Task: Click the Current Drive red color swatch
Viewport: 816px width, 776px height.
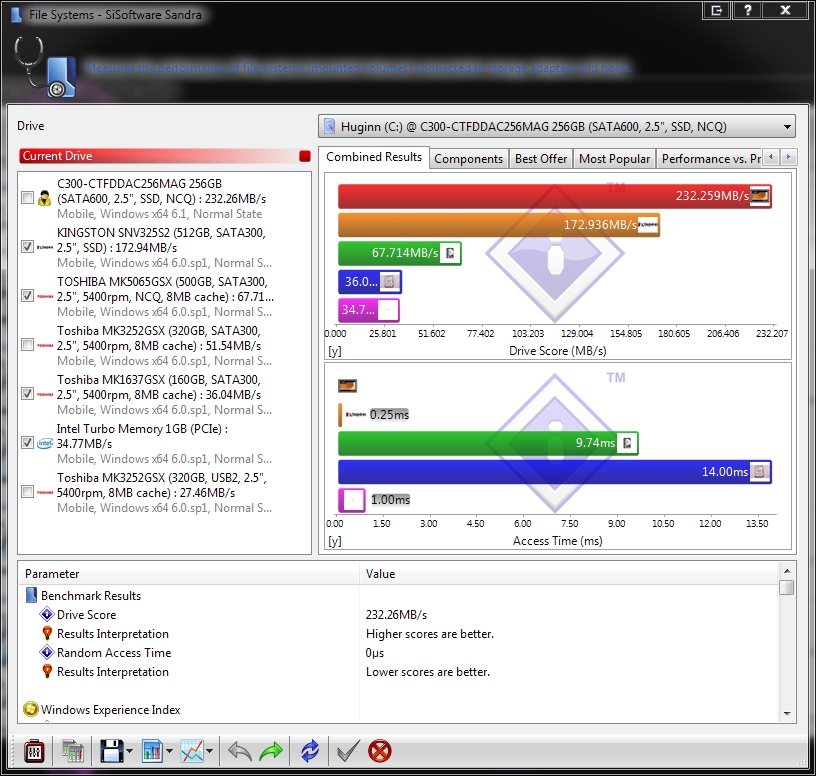Action: point(305,156)
